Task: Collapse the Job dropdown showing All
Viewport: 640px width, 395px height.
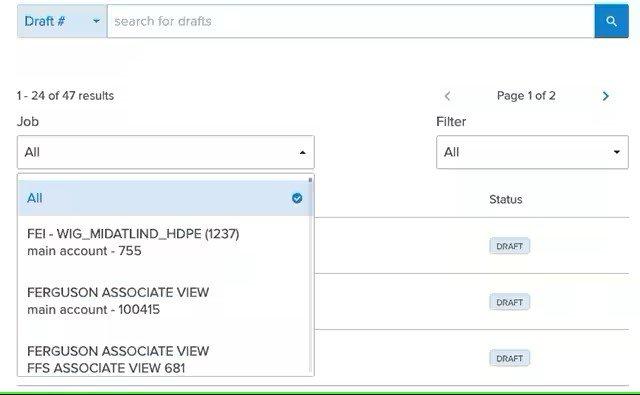Action: [x=166, y=152]
